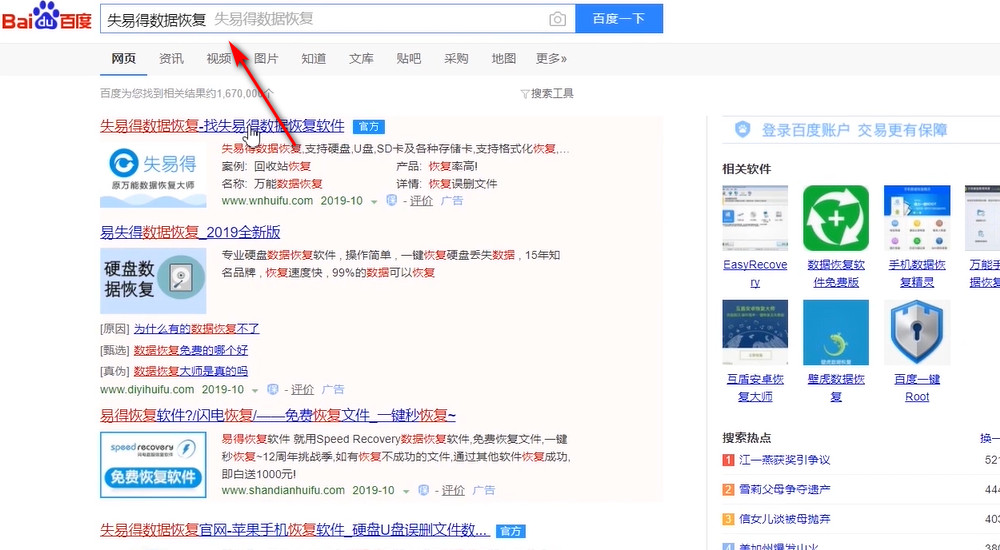The height and width of the screenshot is (550, 1000).
Task: Open the www.wnhuifu.com URL text
Action: tap(267, 200)
